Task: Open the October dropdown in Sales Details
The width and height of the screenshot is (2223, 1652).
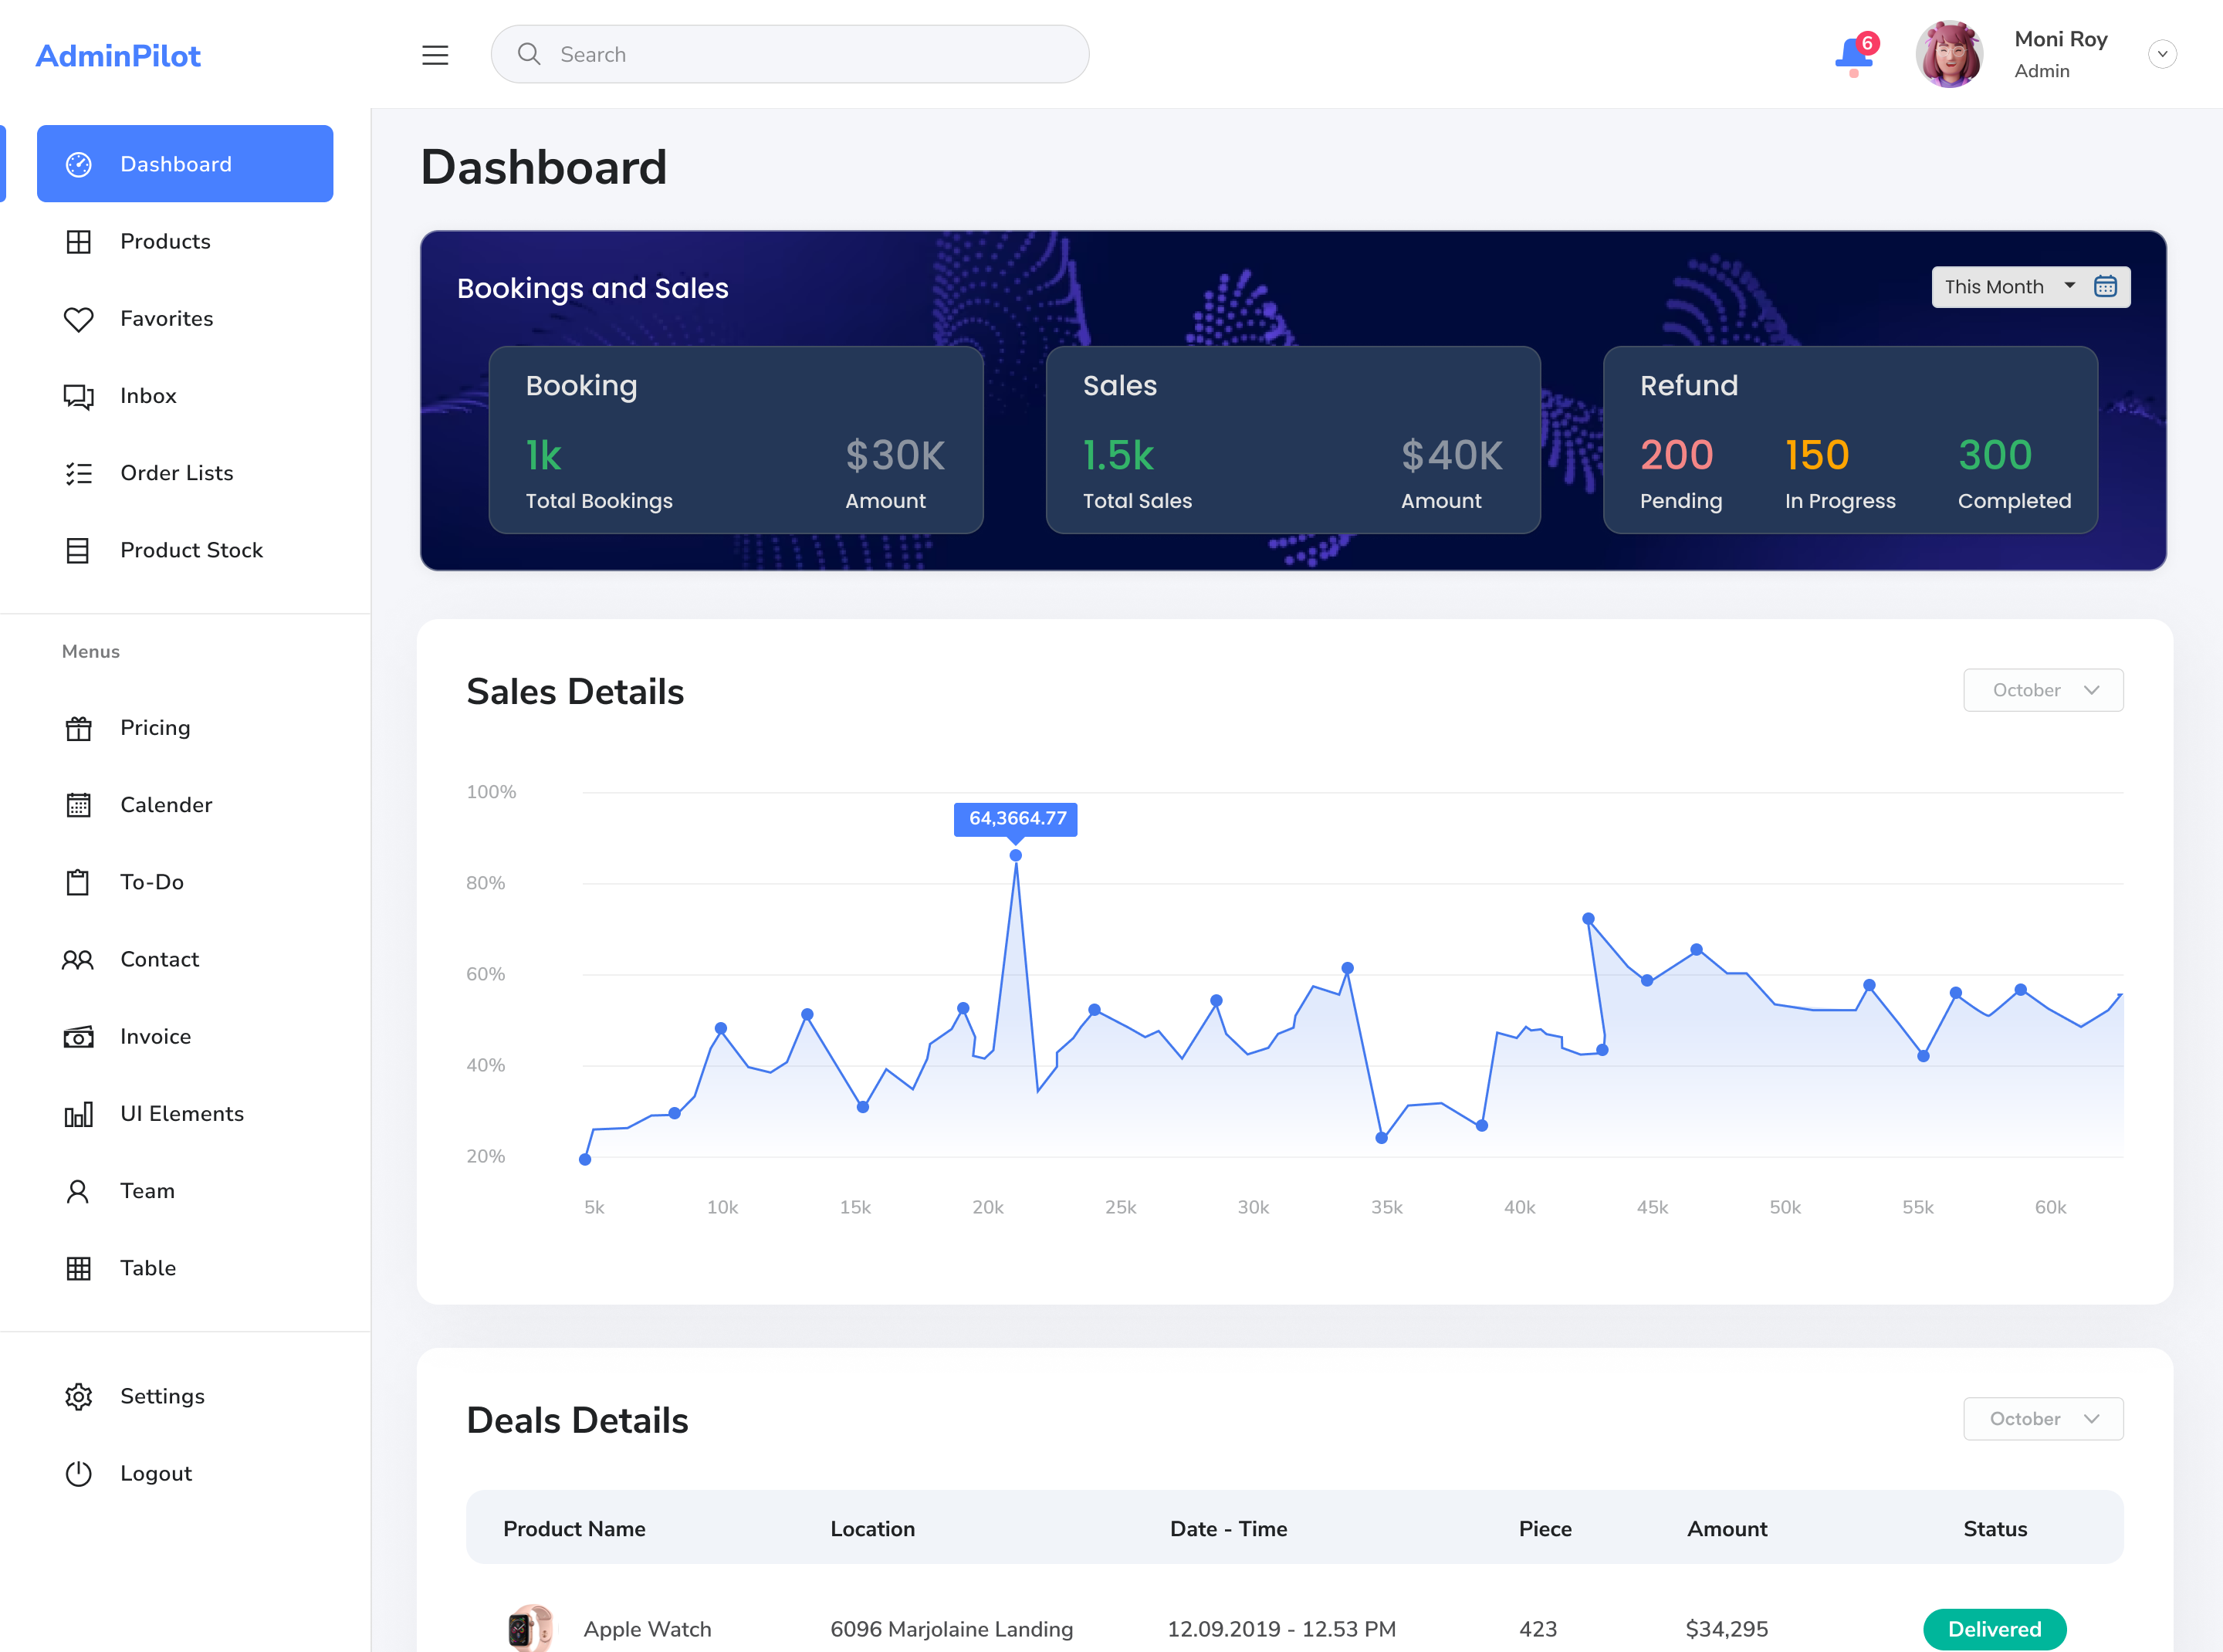Action: click(2043, 690)
